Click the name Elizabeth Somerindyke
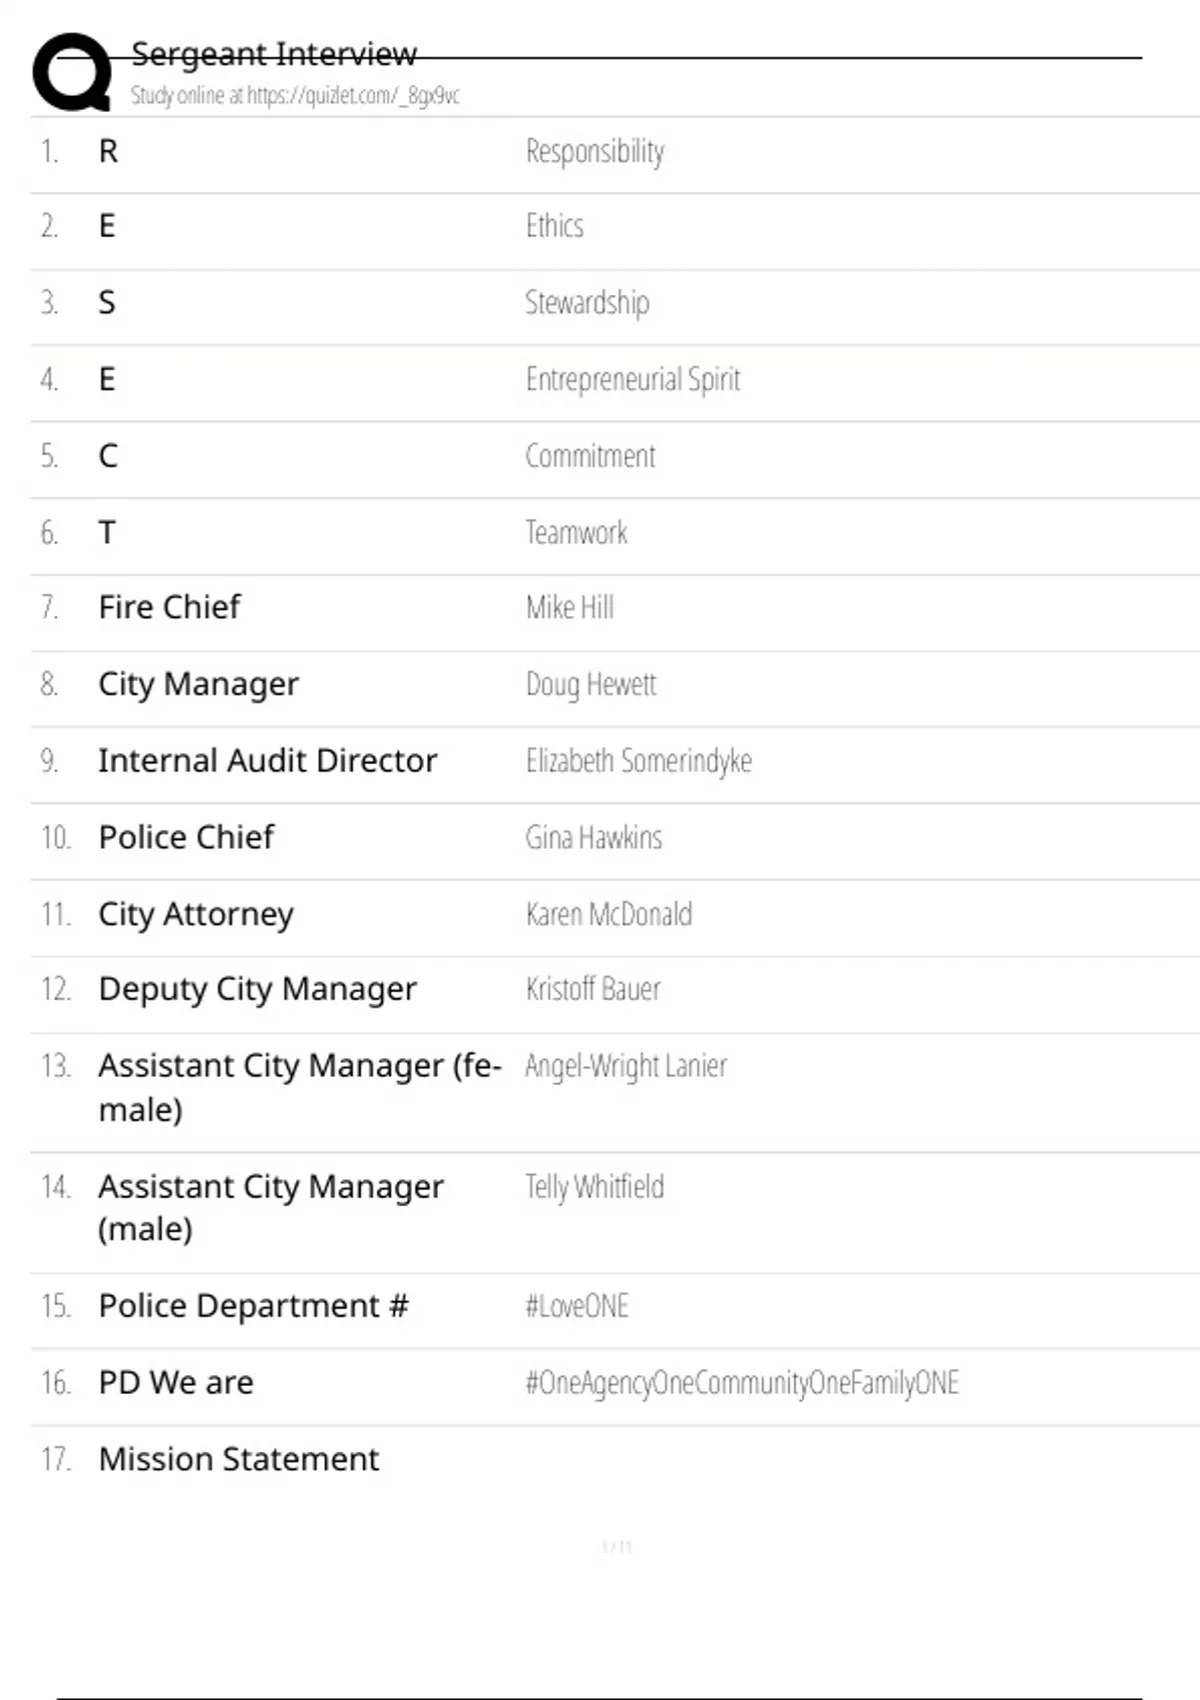 click(638, 761)
